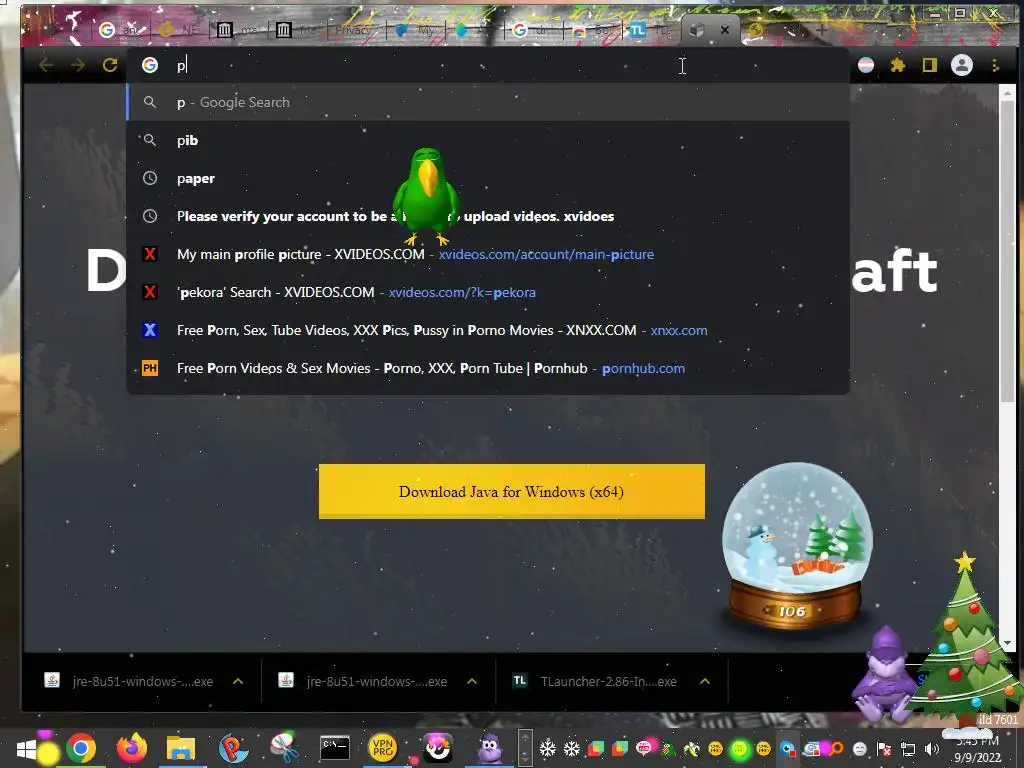Image resolution: width=1024 pixels, height=768 pixels.
Task: Go back with the browser back arrow
Action: 46,65
